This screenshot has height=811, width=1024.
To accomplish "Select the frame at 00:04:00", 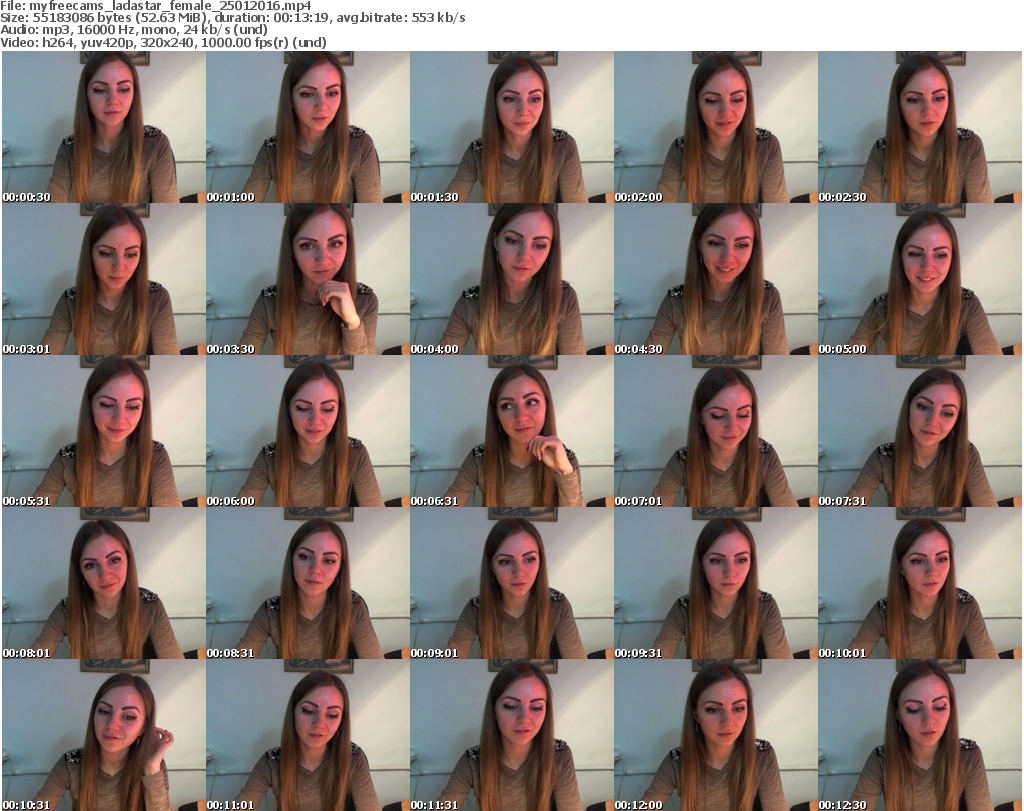I will click(x=512, y=279).
